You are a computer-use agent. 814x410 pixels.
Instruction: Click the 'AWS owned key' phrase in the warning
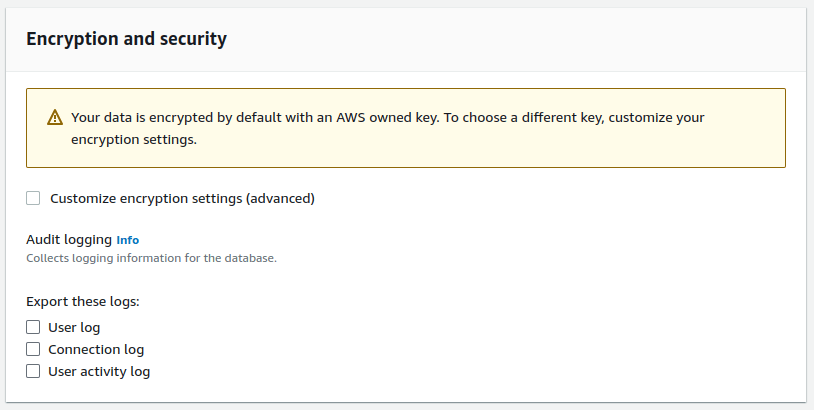coord(388,117)
